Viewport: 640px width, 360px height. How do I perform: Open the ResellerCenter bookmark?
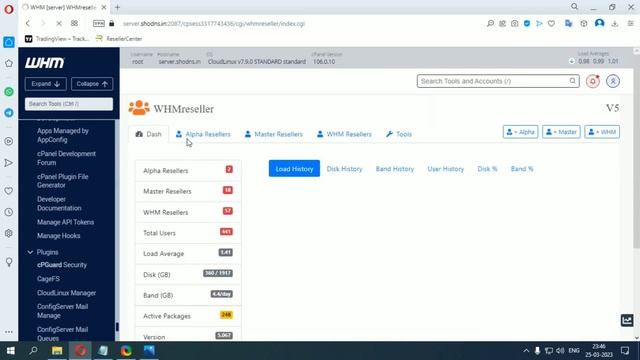coord(119,39)
